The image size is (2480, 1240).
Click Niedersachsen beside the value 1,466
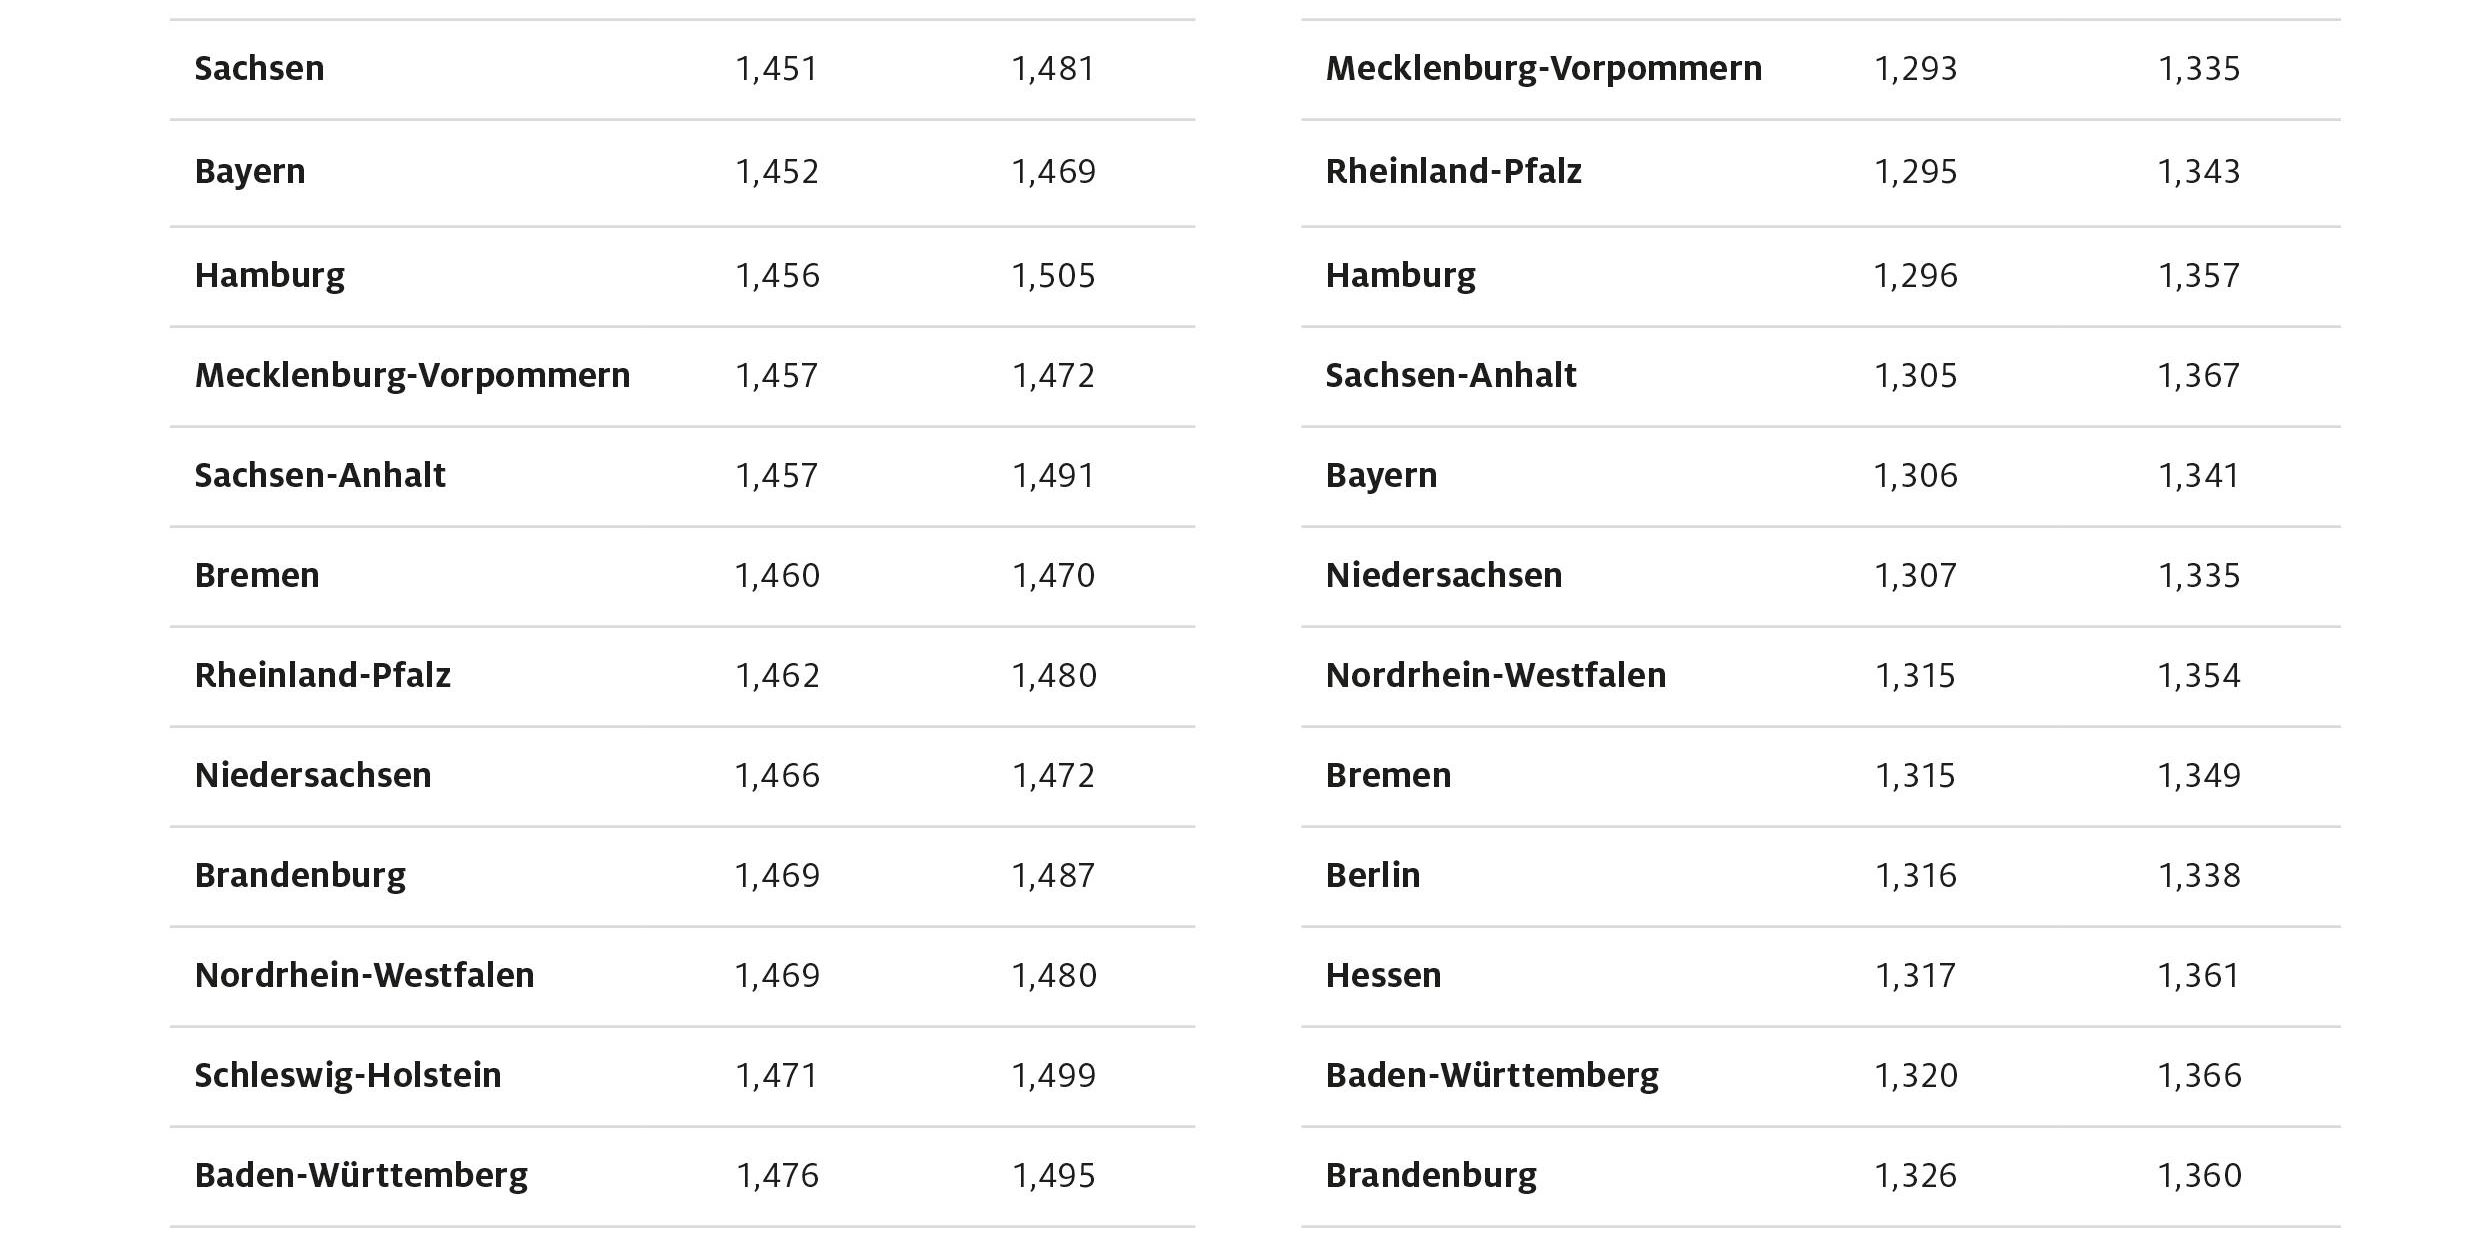pyautogui.click(x=313, y=775)
